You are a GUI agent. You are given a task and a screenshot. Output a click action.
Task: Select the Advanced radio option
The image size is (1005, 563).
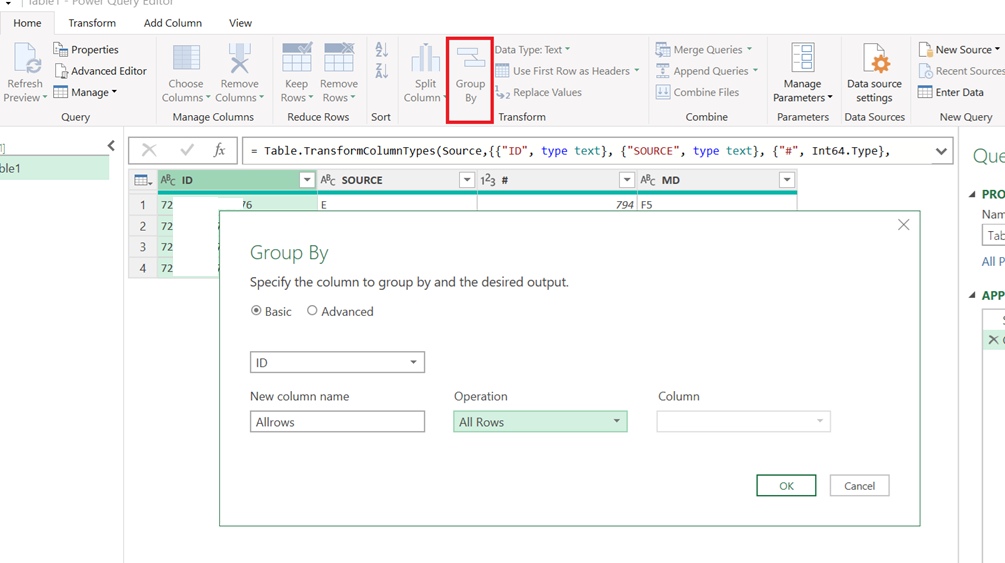tap(312, 311)
